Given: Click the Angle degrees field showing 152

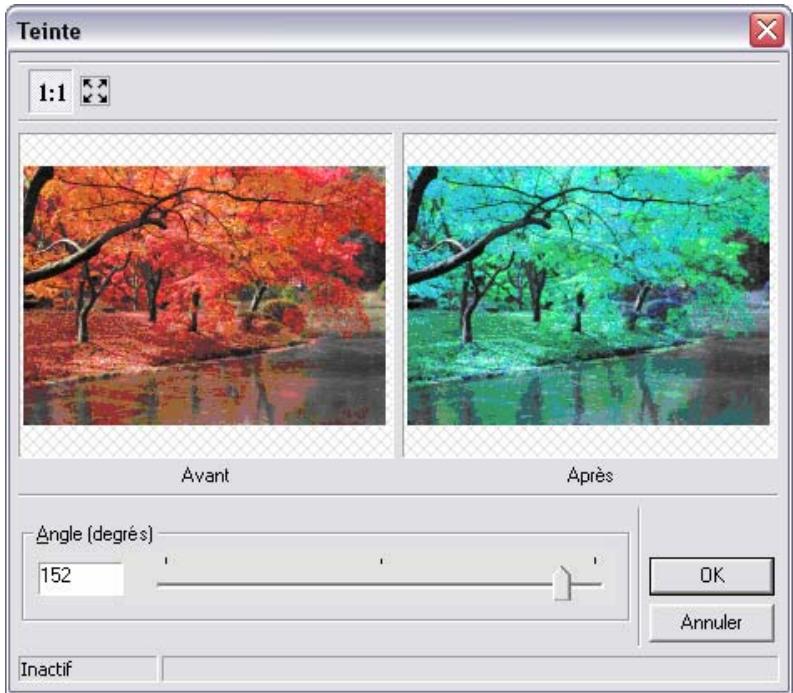Looking at the screenshot, I should click(80, 578).
